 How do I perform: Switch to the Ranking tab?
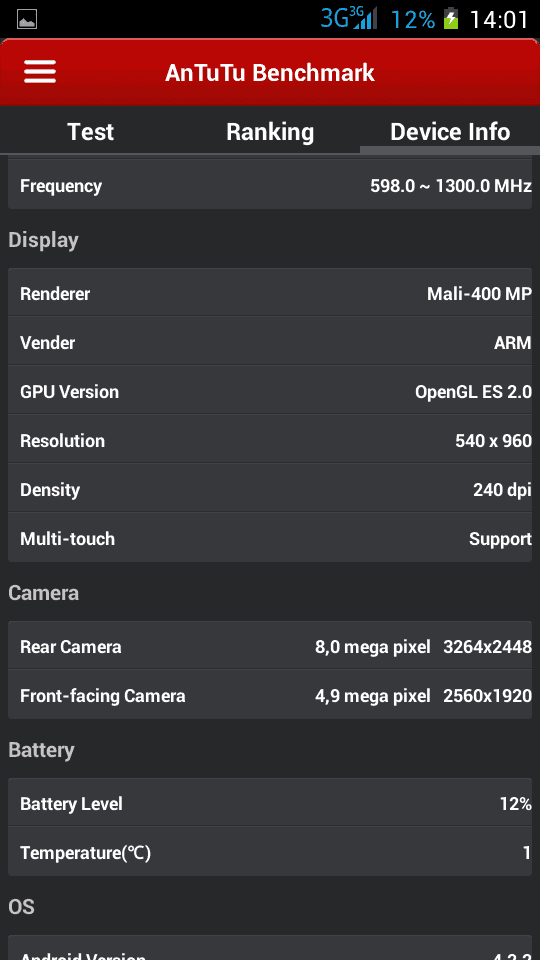(270, 132)
